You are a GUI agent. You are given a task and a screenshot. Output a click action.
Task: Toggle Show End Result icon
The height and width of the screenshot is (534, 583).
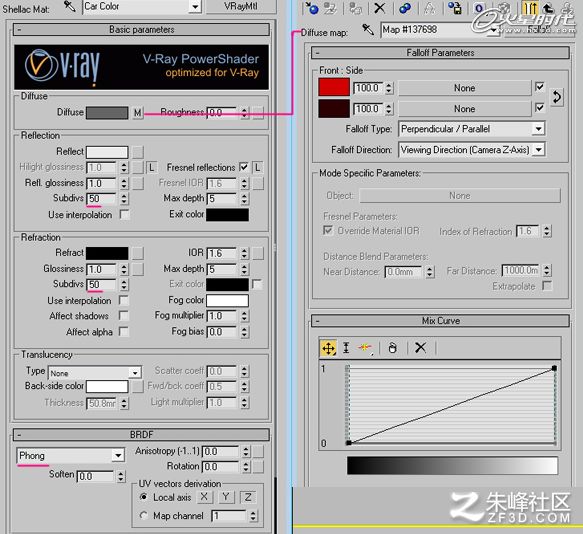point(531,8)
